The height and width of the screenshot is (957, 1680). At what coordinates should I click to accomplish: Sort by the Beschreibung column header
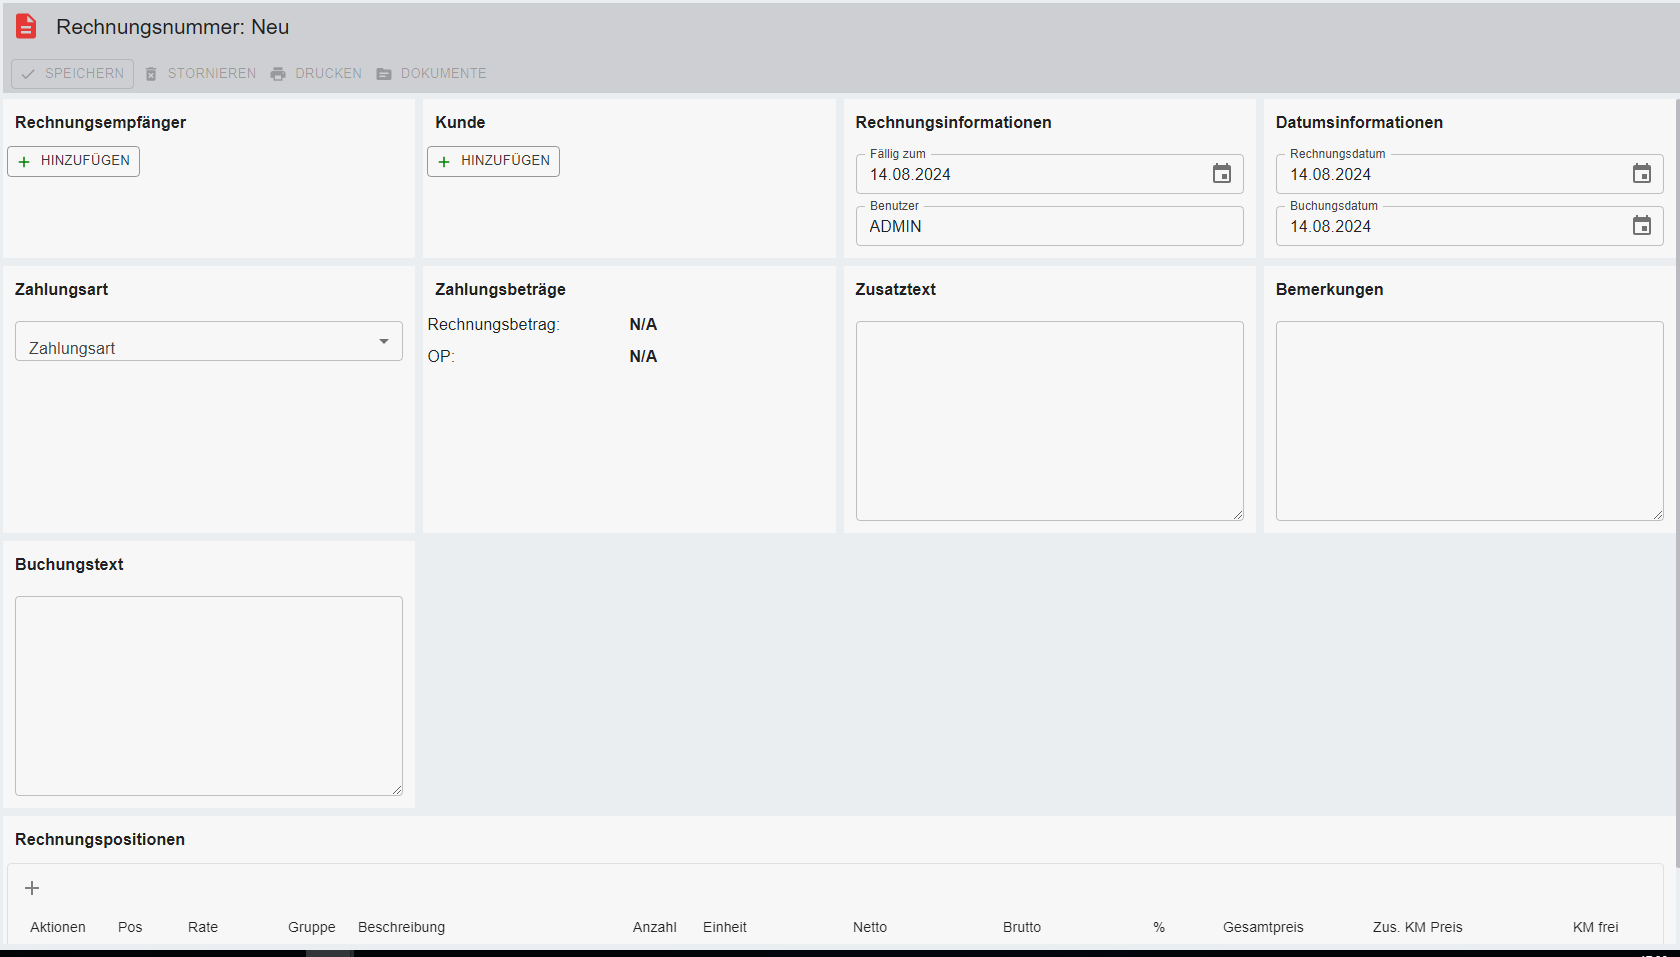pos(401,927)
